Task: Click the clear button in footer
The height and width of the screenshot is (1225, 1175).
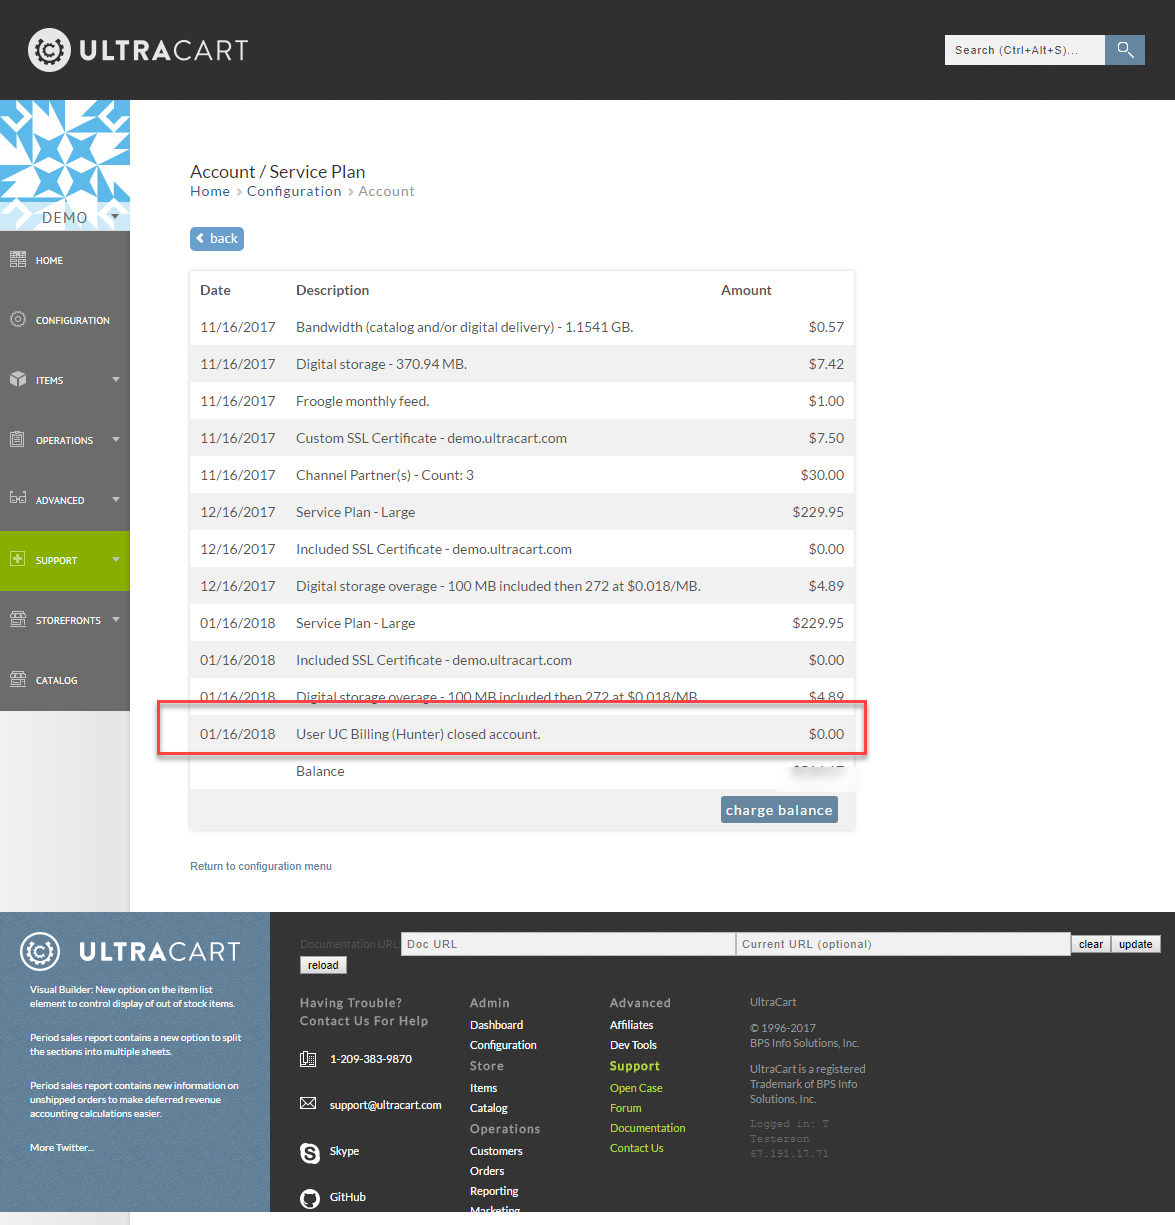Action: coord(1091,944)
